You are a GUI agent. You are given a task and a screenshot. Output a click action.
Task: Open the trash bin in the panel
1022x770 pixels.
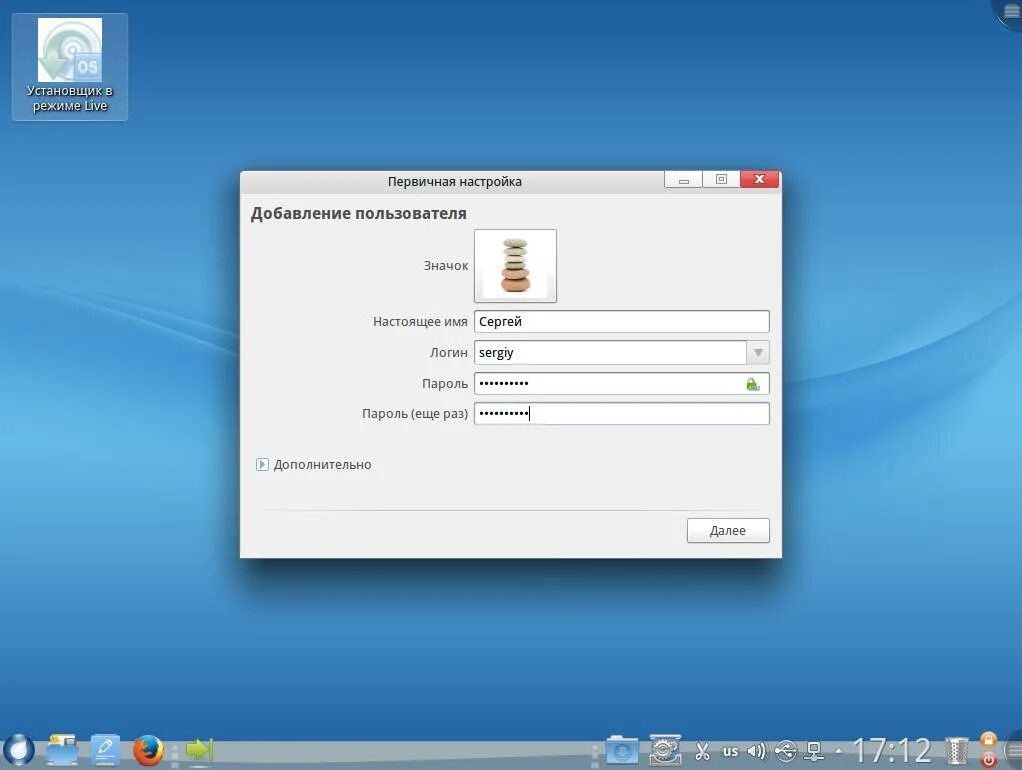tap(956, 750)
